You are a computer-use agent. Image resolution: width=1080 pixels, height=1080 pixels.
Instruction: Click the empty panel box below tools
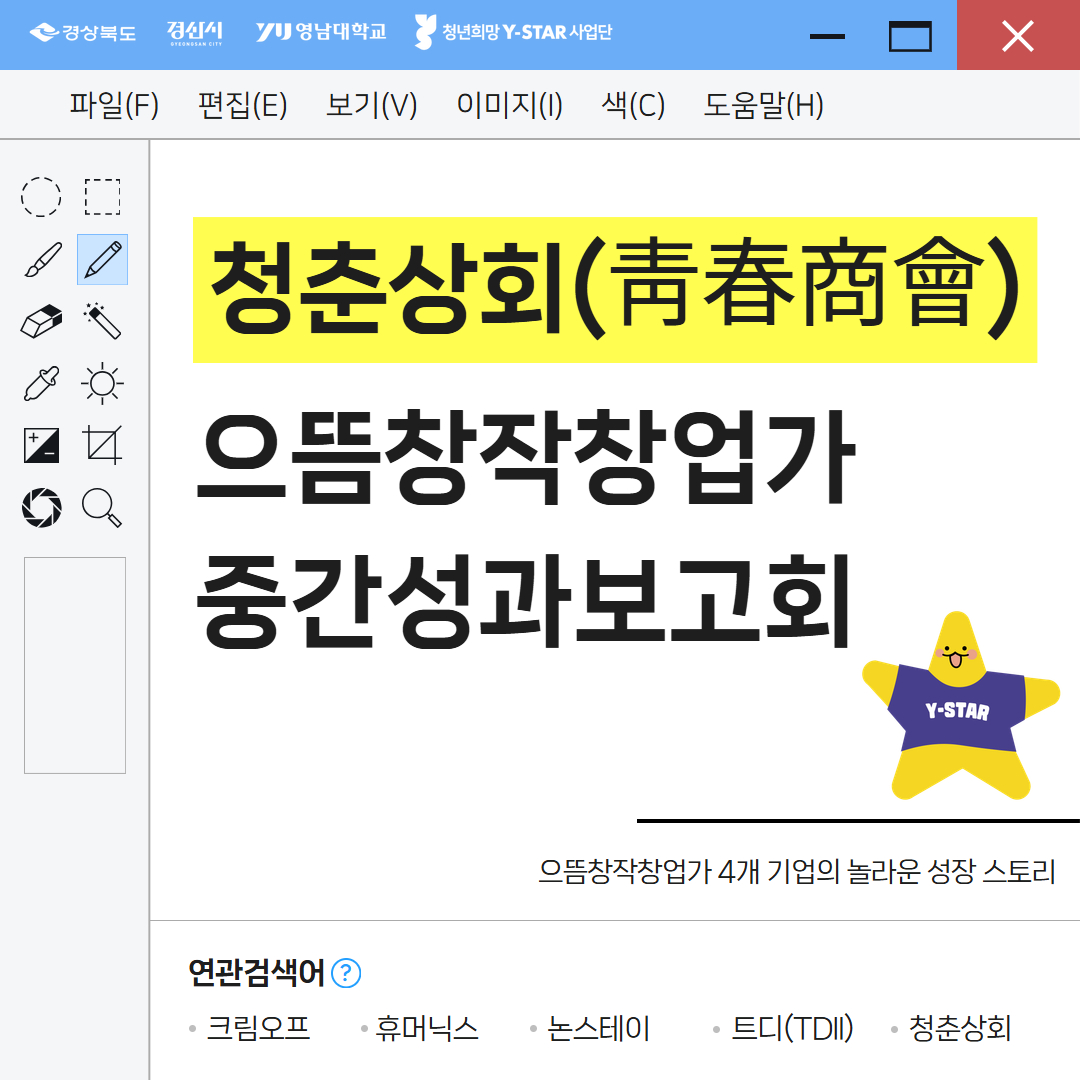point(75,665)
